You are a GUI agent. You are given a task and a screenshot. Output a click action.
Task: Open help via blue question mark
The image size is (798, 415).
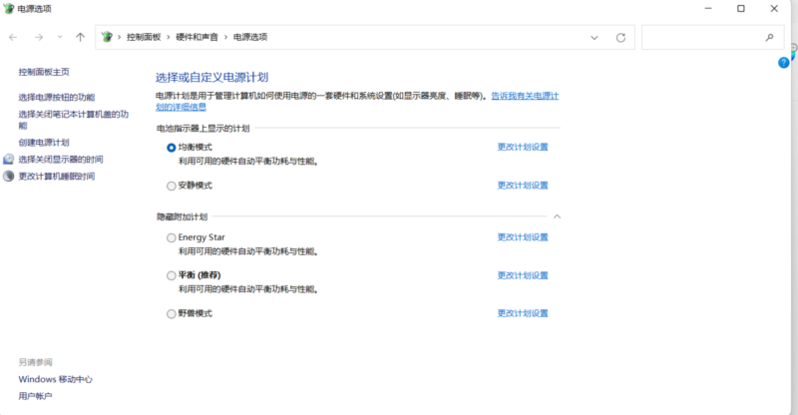coord(784,63)
